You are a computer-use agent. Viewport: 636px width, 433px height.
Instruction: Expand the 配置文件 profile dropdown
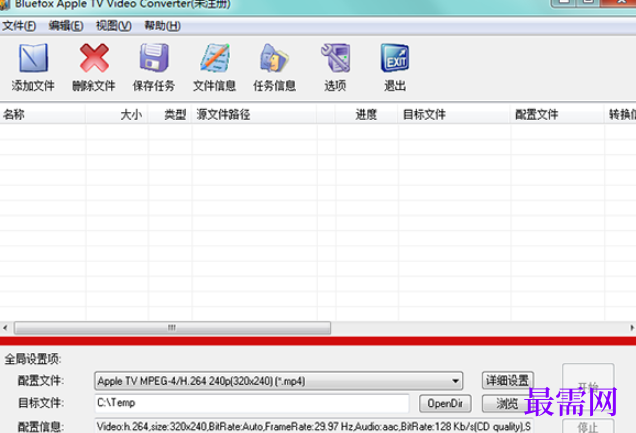(455, 381)
